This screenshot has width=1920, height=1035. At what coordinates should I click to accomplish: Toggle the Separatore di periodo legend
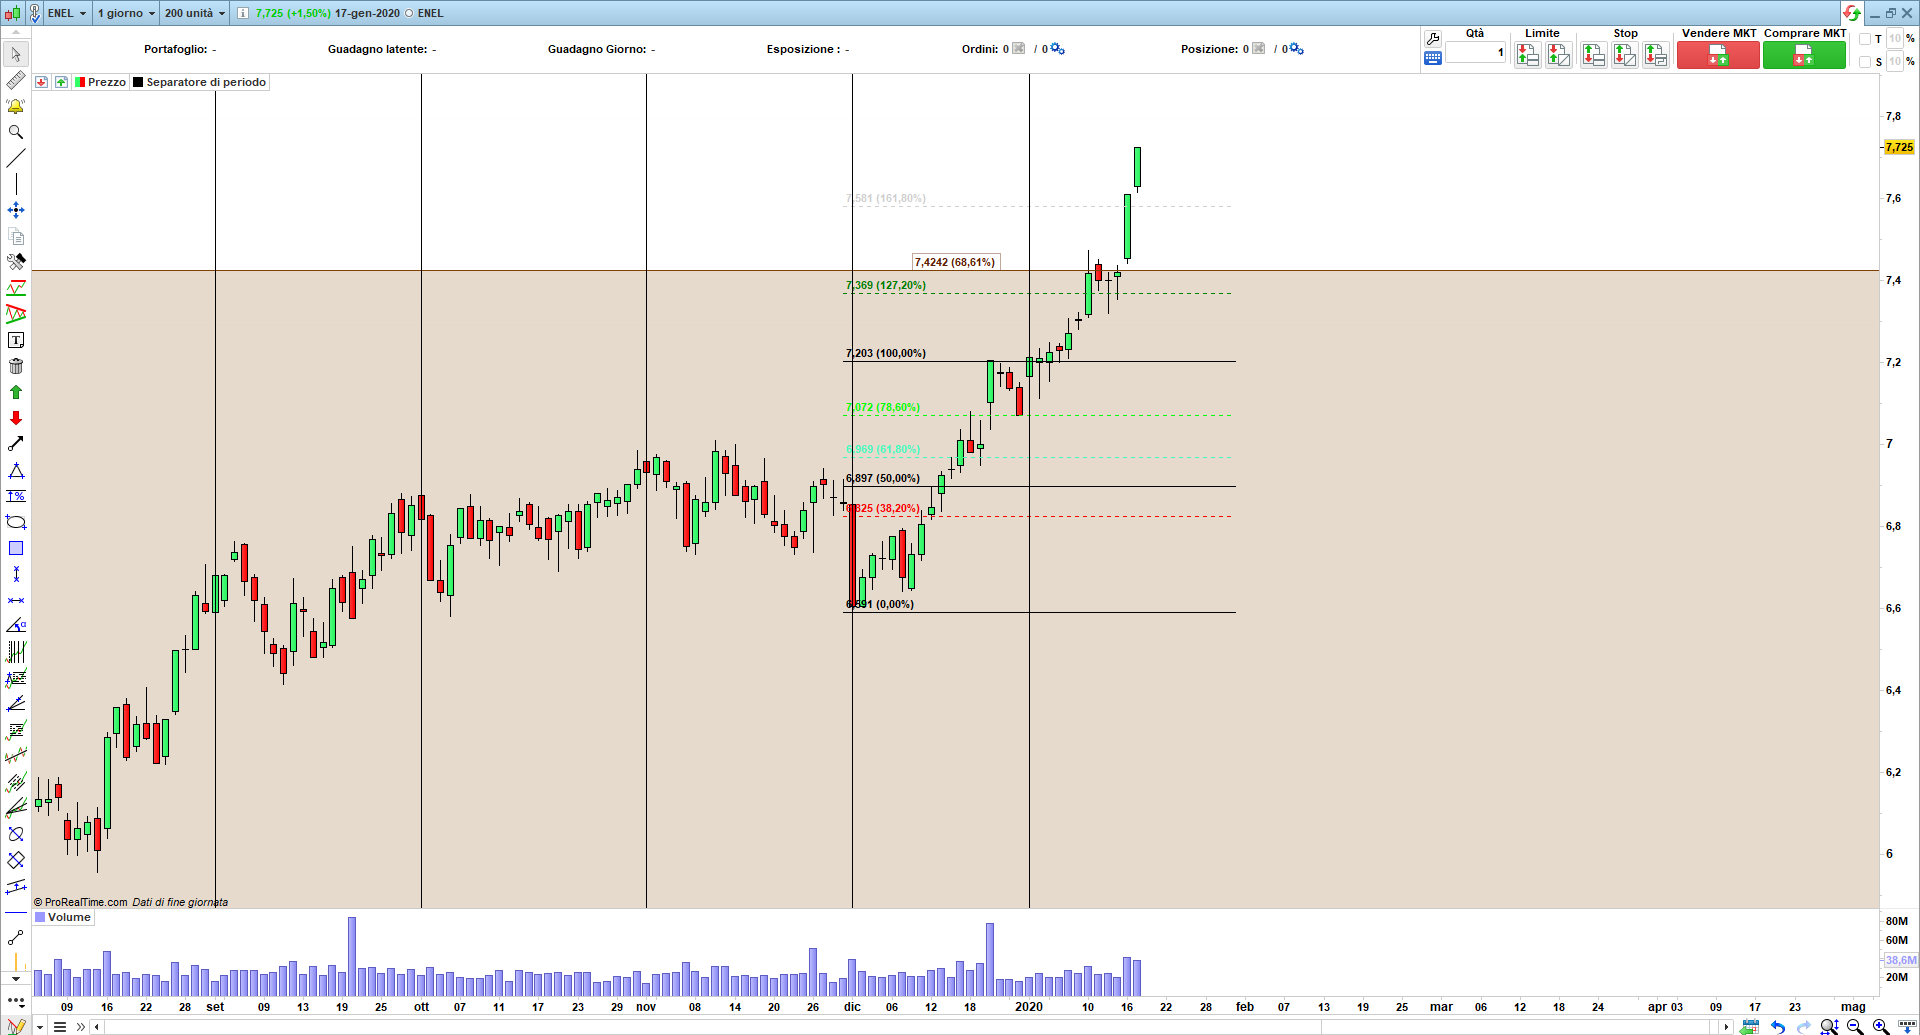200,82
